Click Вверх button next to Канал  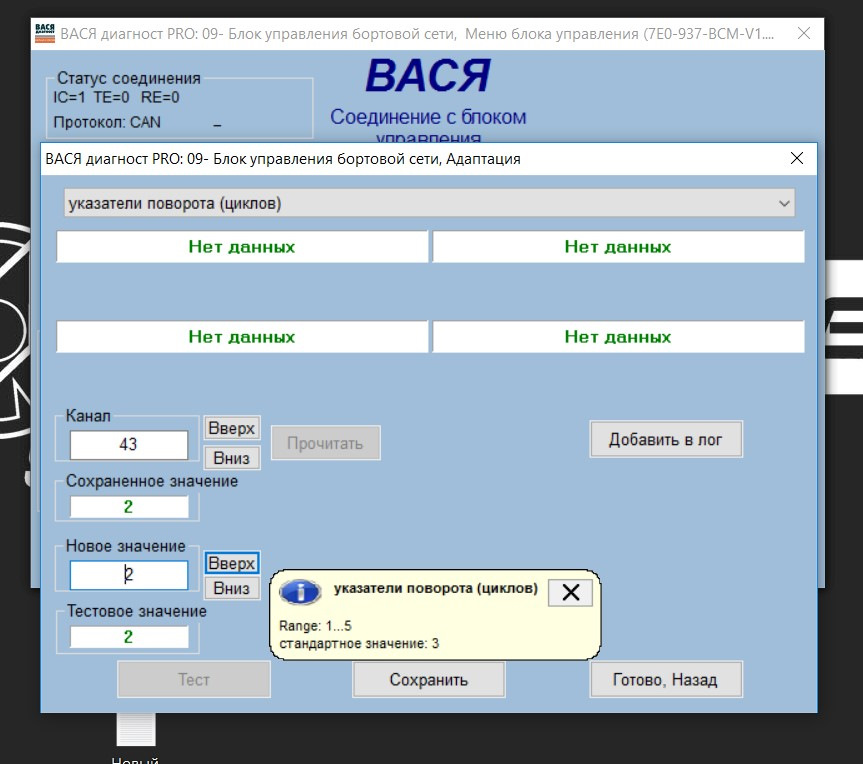click(232, 428)
